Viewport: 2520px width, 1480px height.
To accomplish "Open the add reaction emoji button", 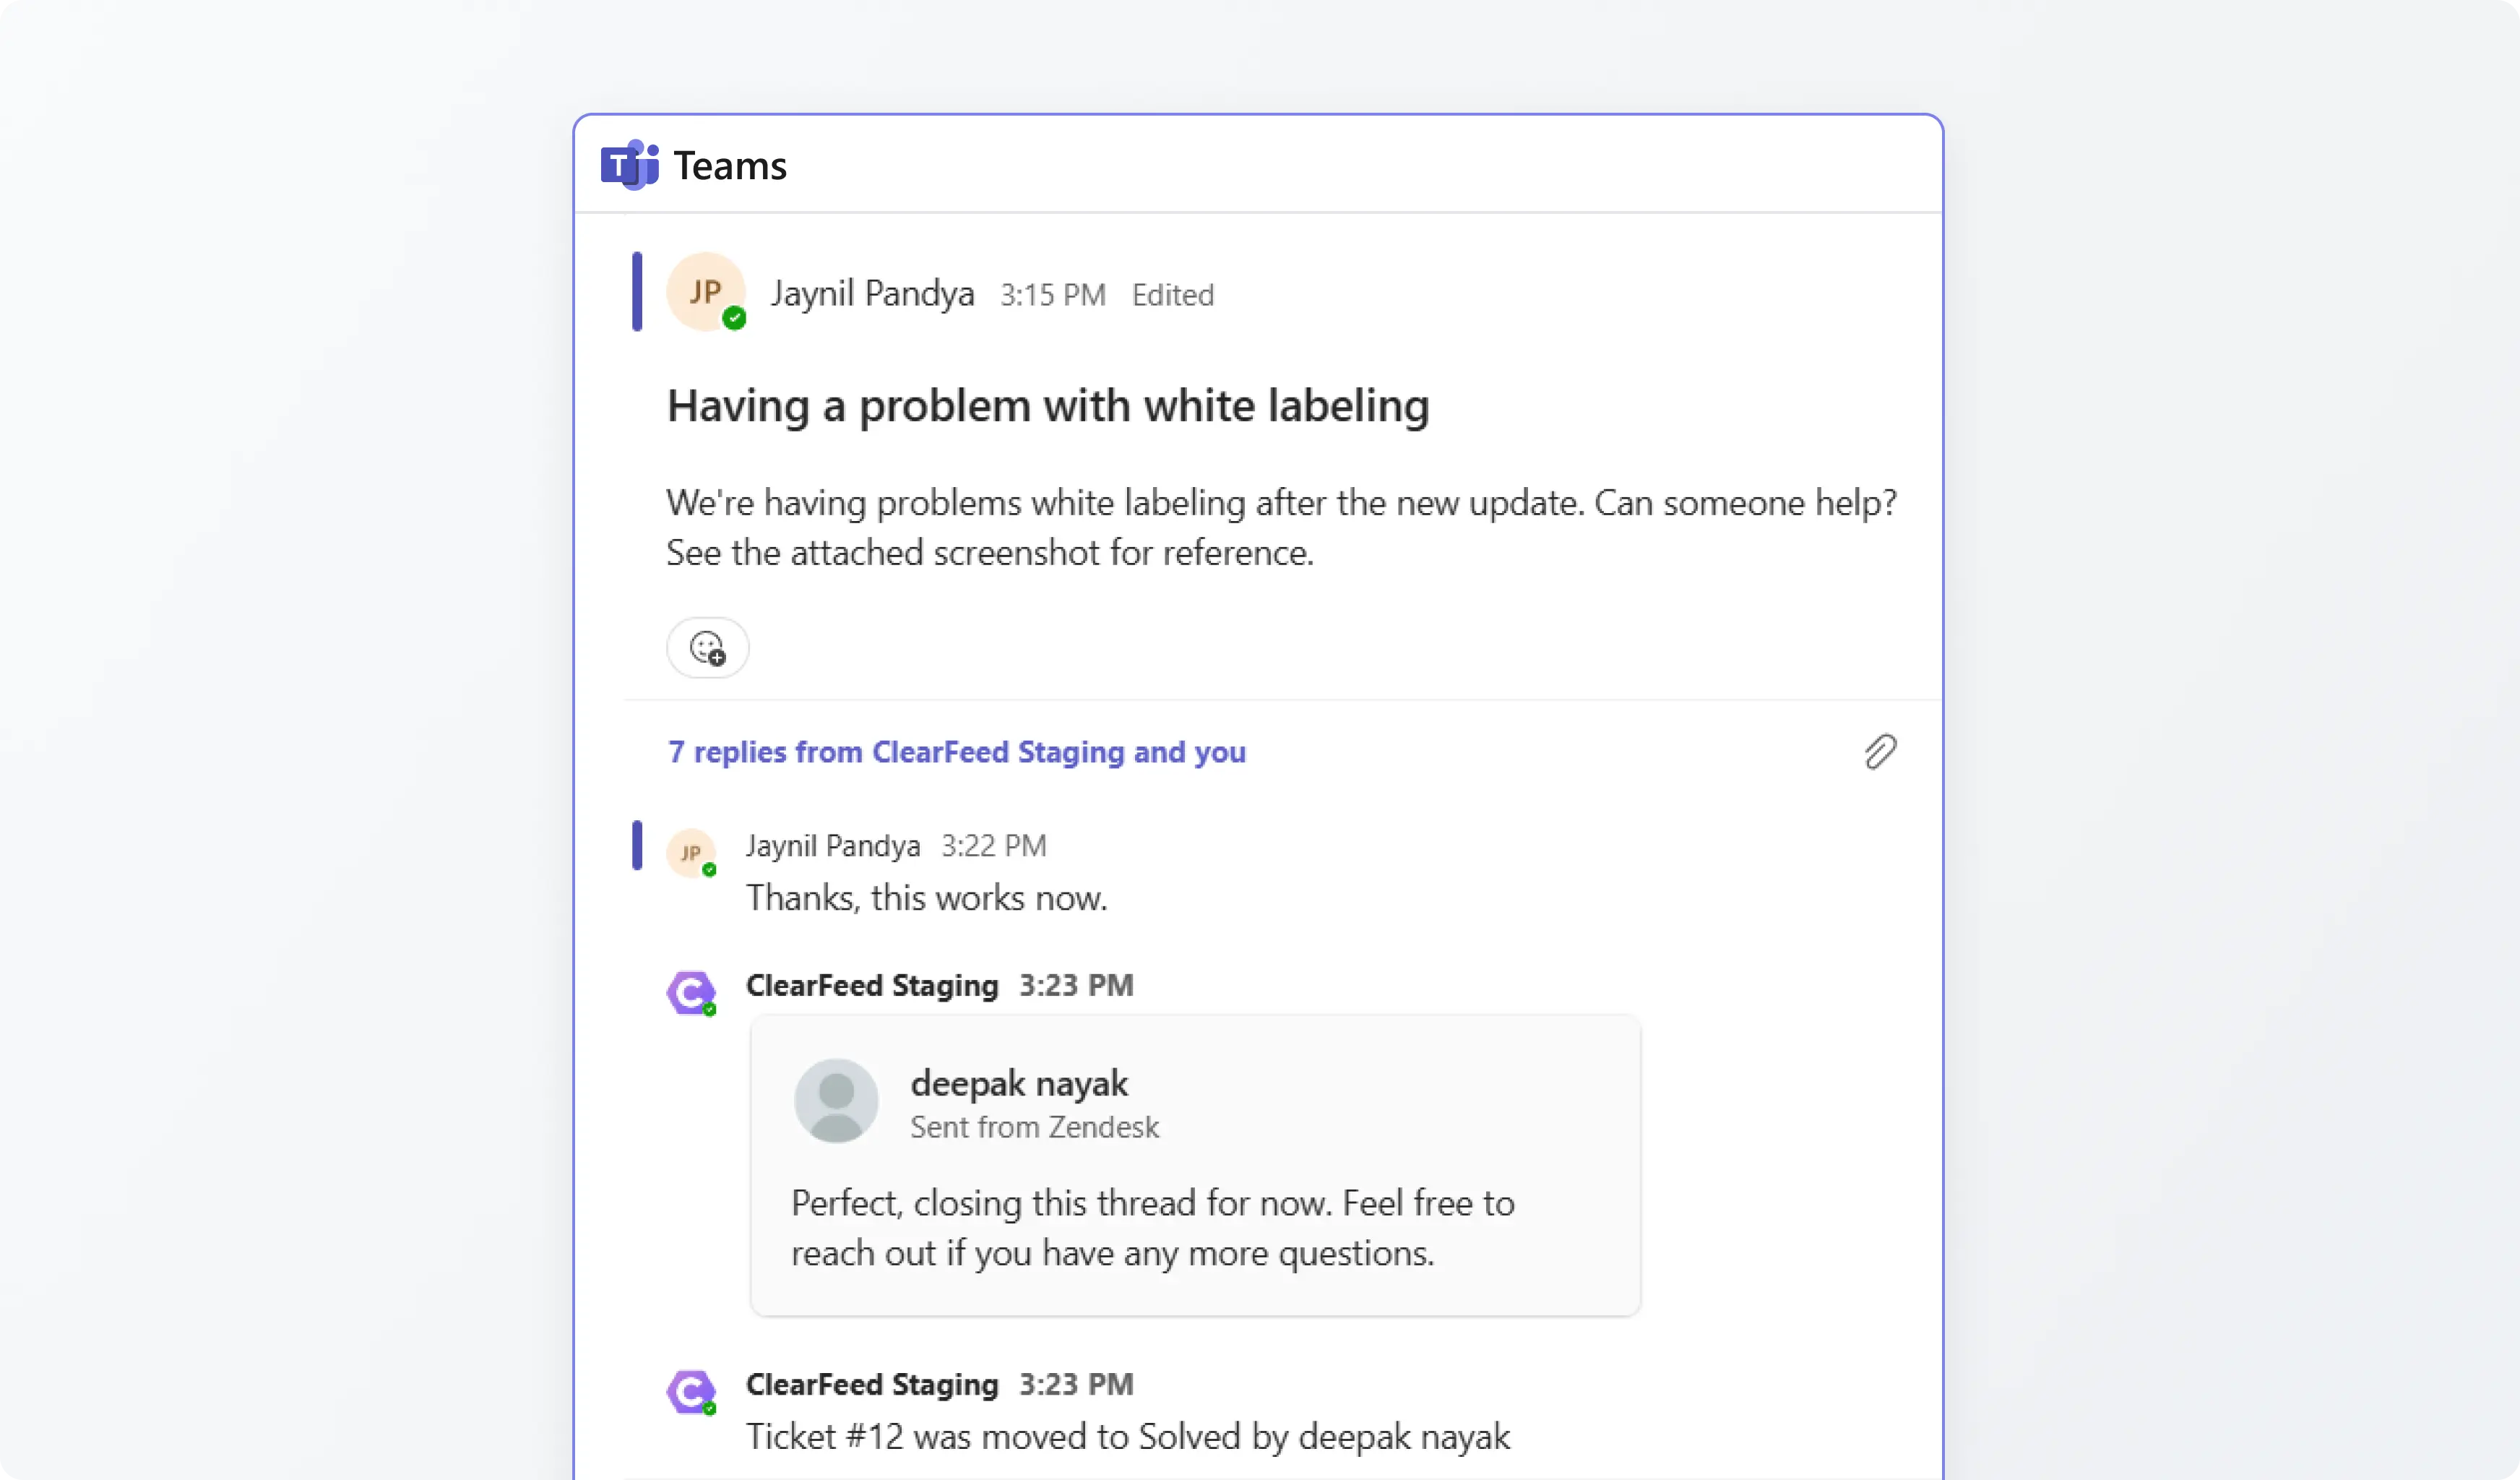I will point(708,648).
